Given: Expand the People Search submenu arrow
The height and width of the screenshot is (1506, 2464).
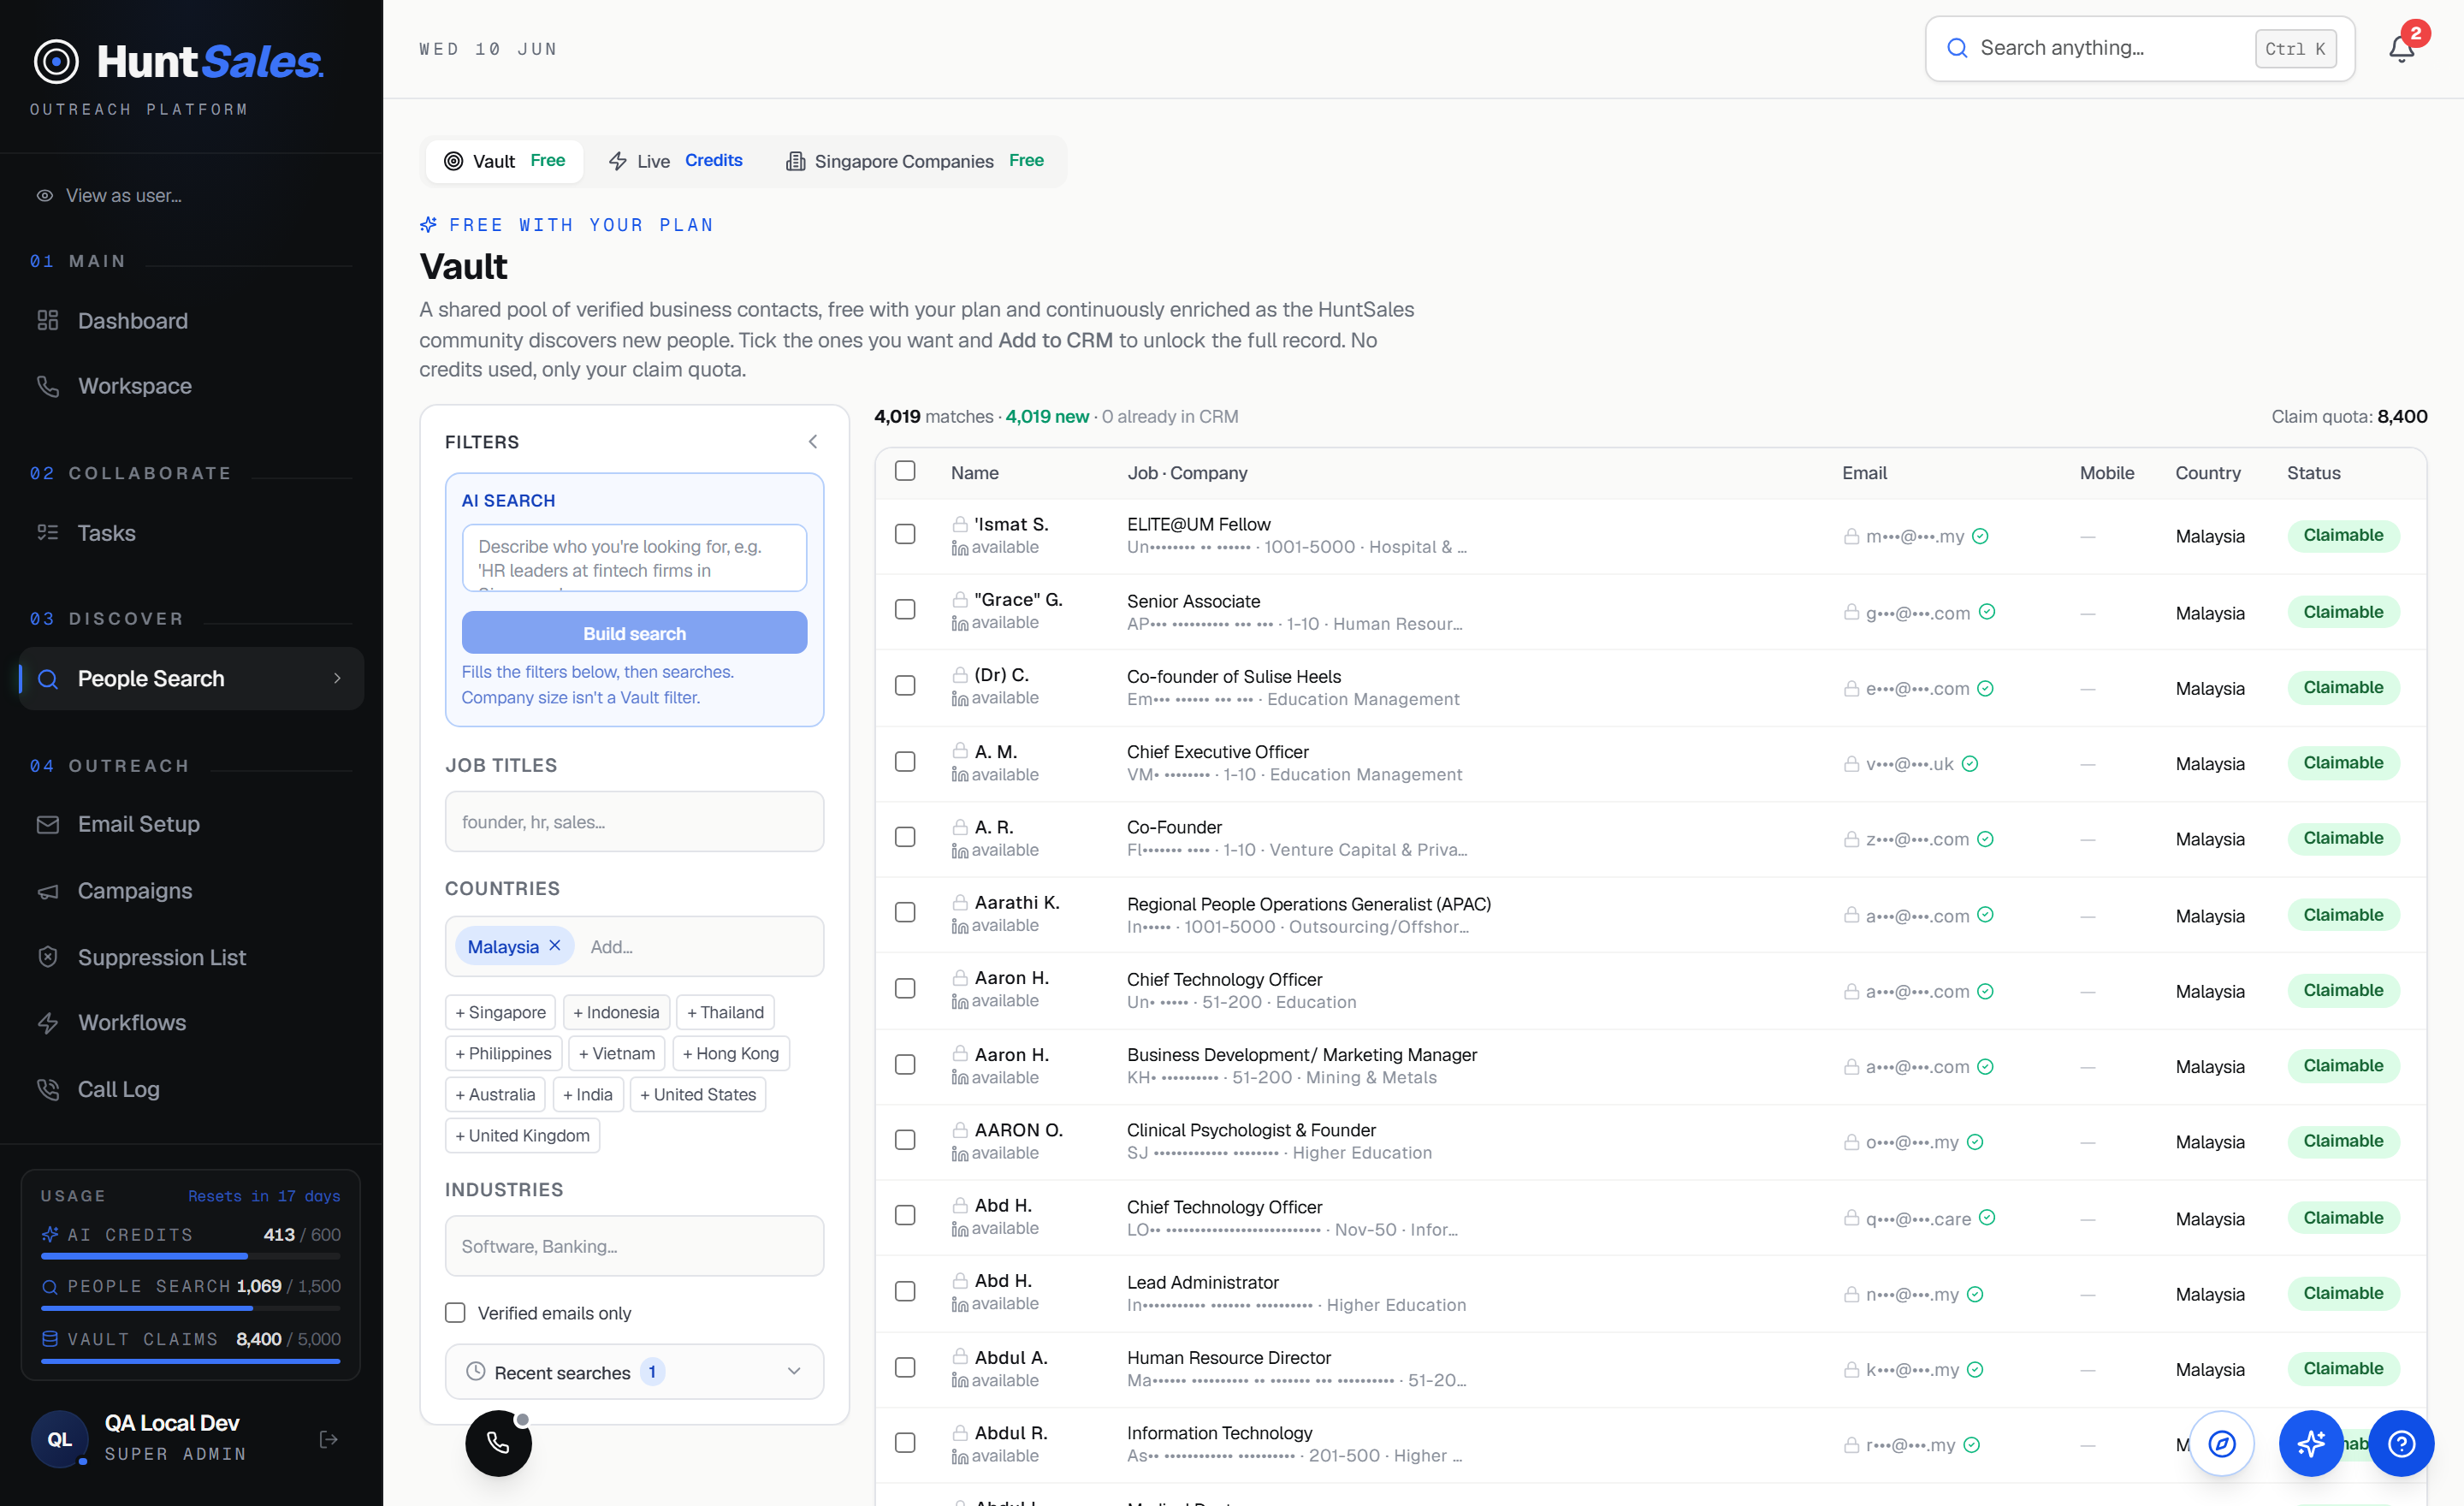Looking at the screenshot, I should click(x=337, y=678).
